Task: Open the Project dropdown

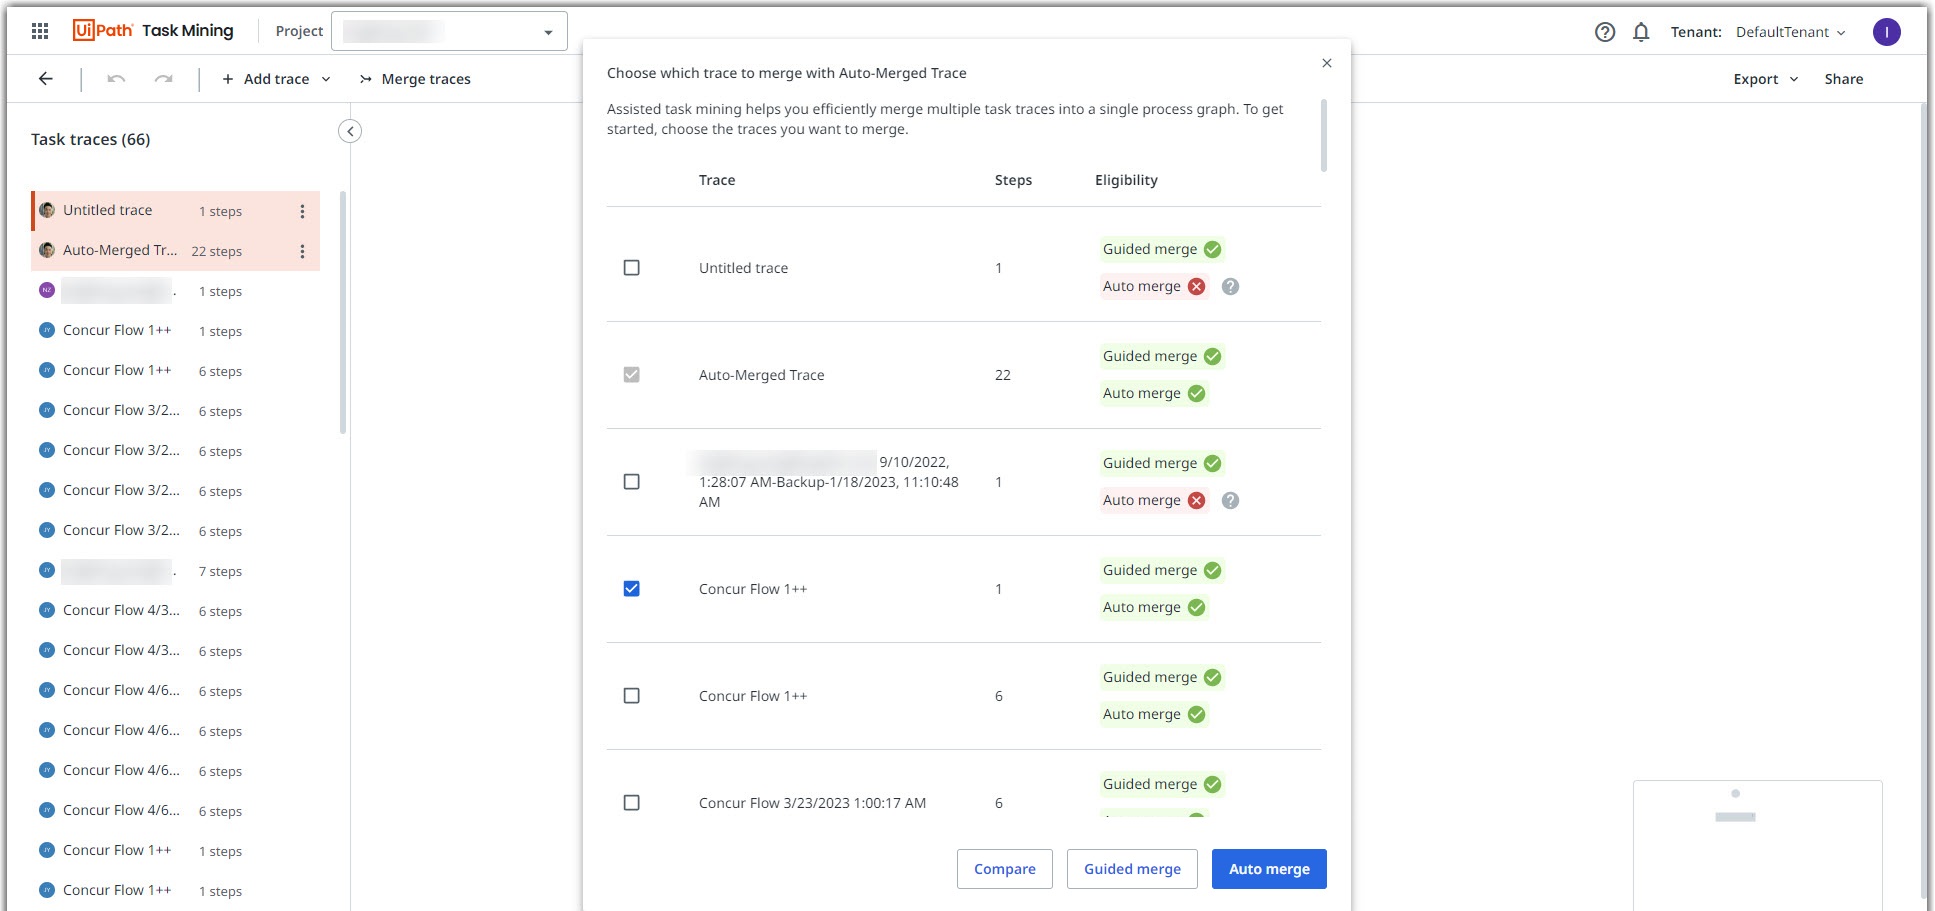Action: (449, 31)
